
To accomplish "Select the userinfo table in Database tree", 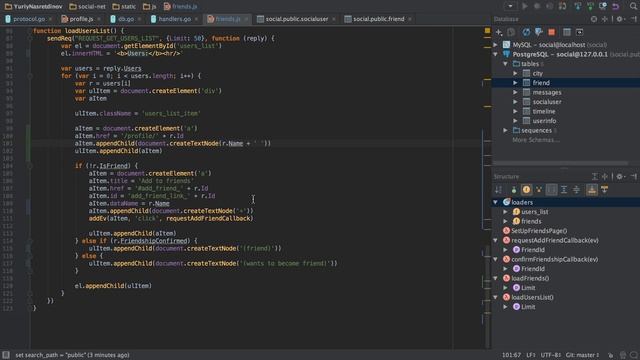I will [x=544, y=121].
